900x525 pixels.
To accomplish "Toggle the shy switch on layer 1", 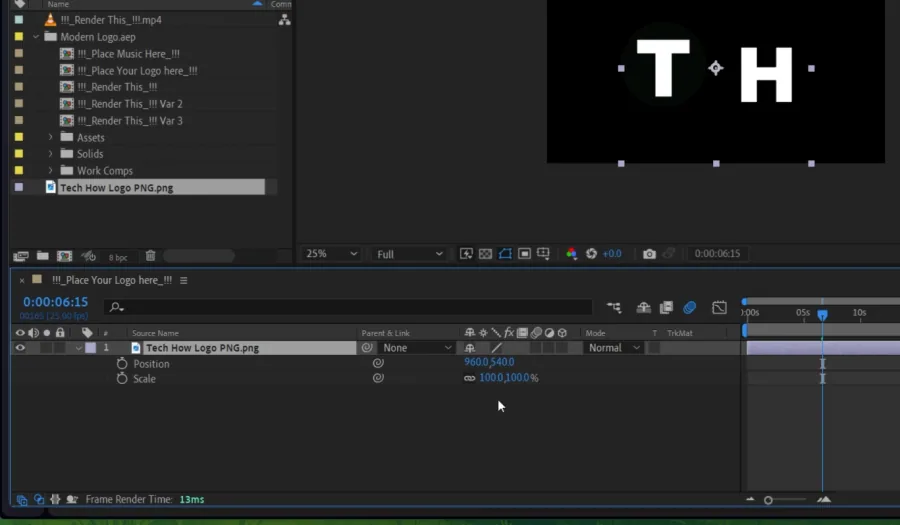I will point(470,348).
